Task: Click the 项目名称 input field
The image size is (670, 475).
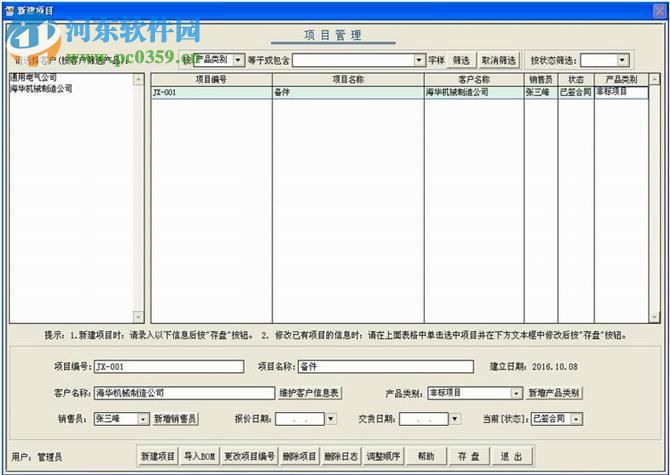Action: pos(386,367)
